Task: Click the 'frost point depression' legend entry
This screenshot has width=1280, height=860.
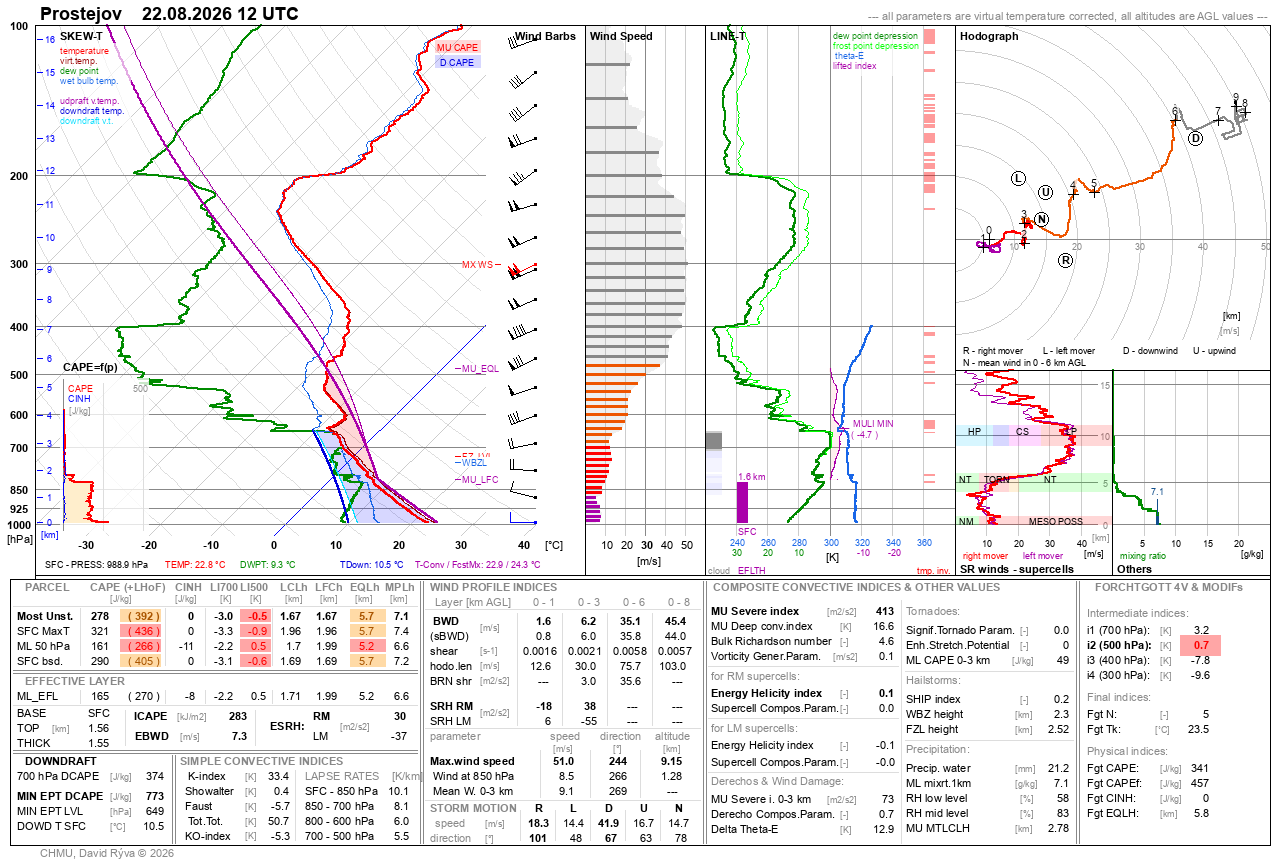Action: pyautogui.click(x=875, y=46)
